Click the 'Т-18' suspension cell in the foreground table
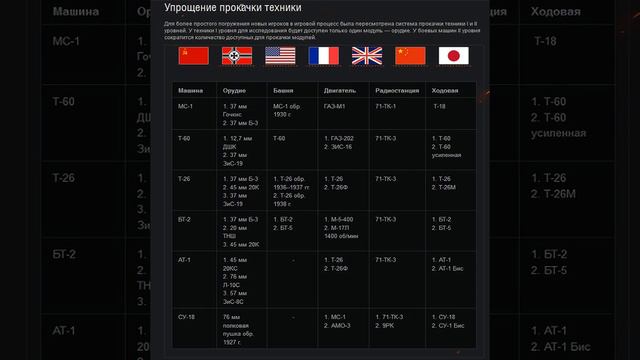 click(x=440, y=106)
